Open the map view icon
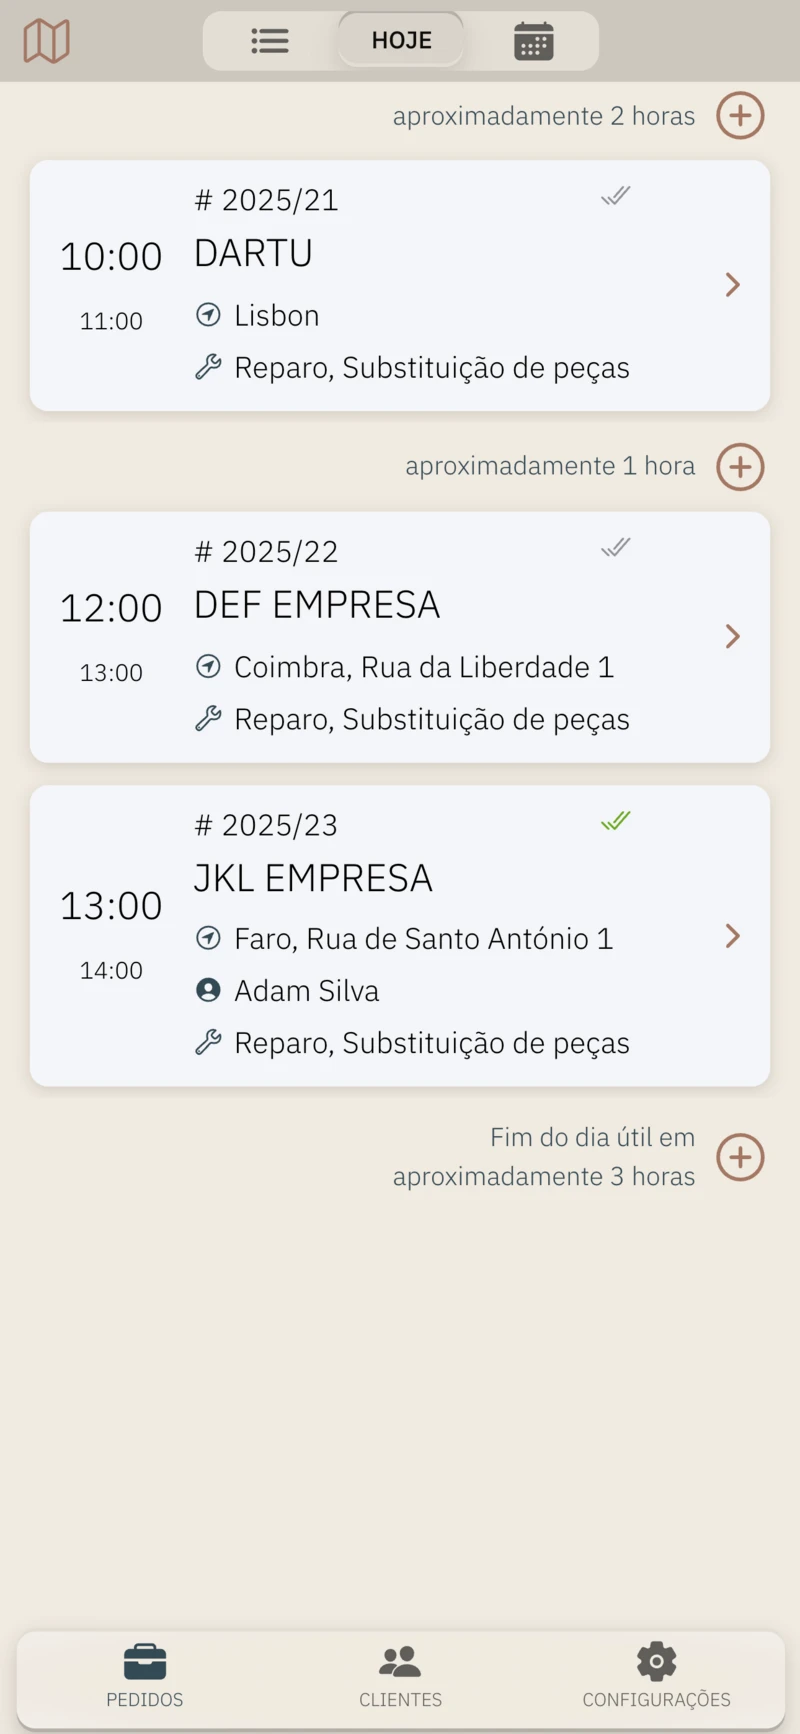 (x=46, y=41)
